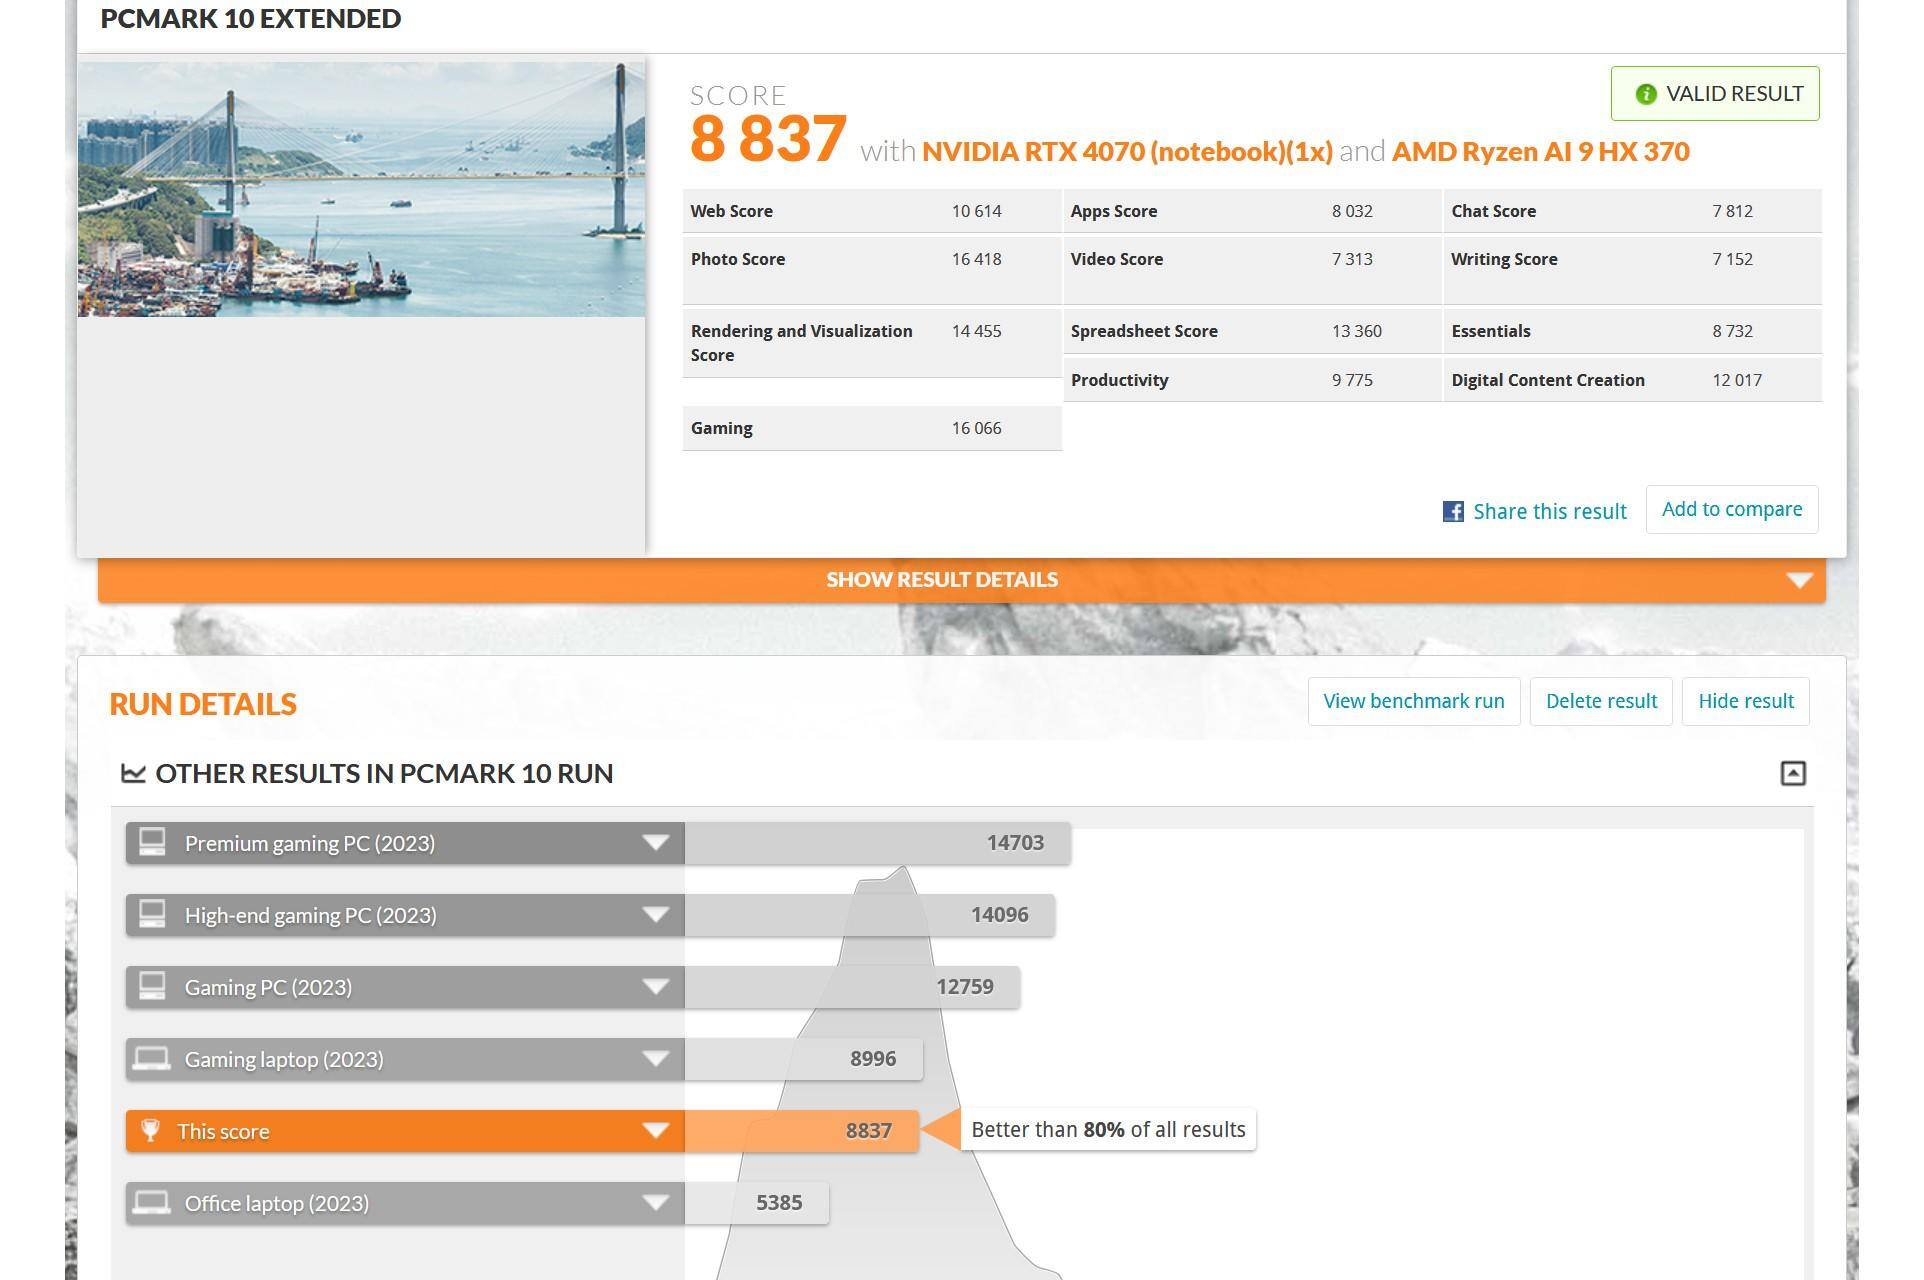Click the overall score 8 837
Screen dimensions: 1924x1280
pos(768,138)
